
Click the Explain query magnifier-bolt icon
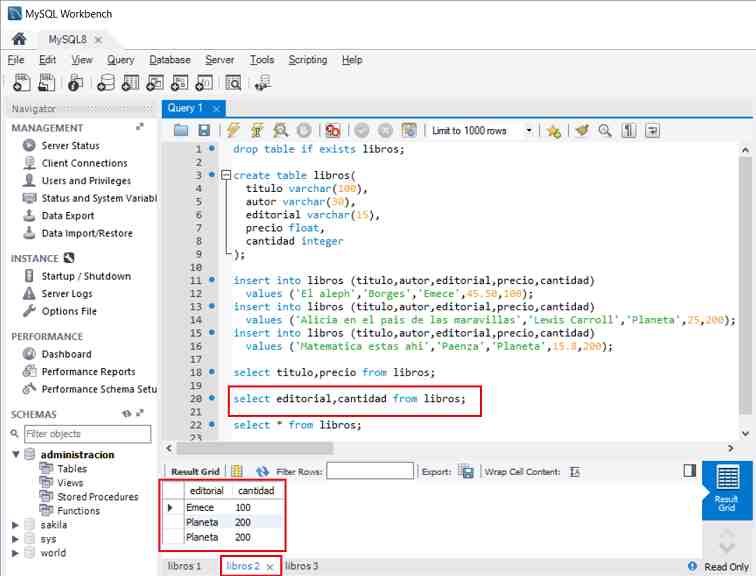(x=281, y=131)
